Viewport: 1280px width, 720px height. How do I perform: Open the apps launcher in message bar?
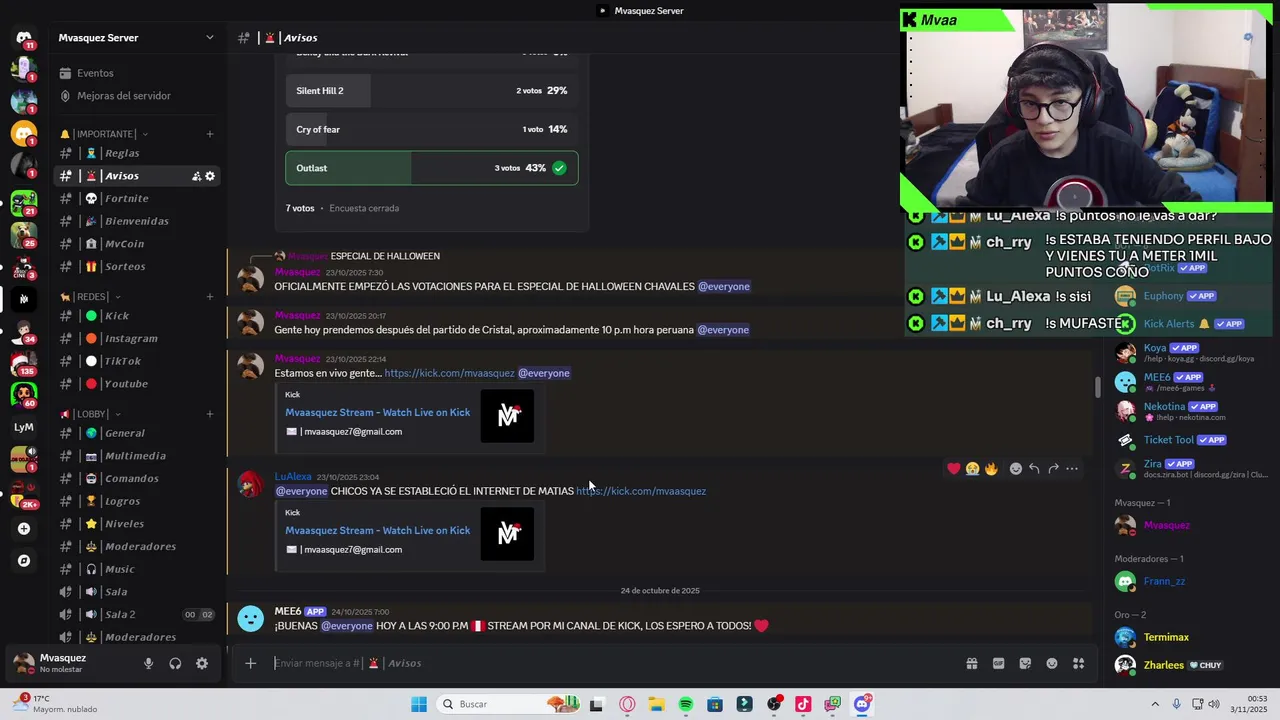(x=1079, y=663)
